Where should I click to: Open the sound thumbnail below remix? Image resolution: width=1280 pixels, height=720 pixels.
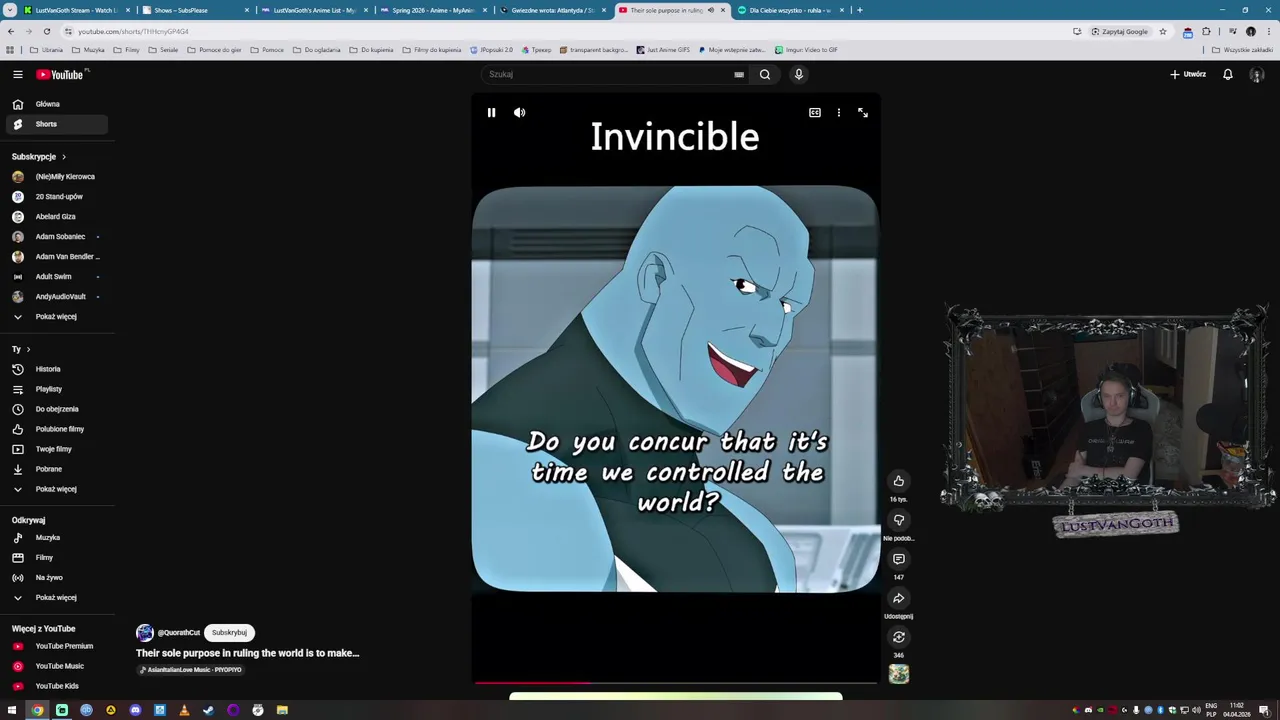(x=899, y=675)
